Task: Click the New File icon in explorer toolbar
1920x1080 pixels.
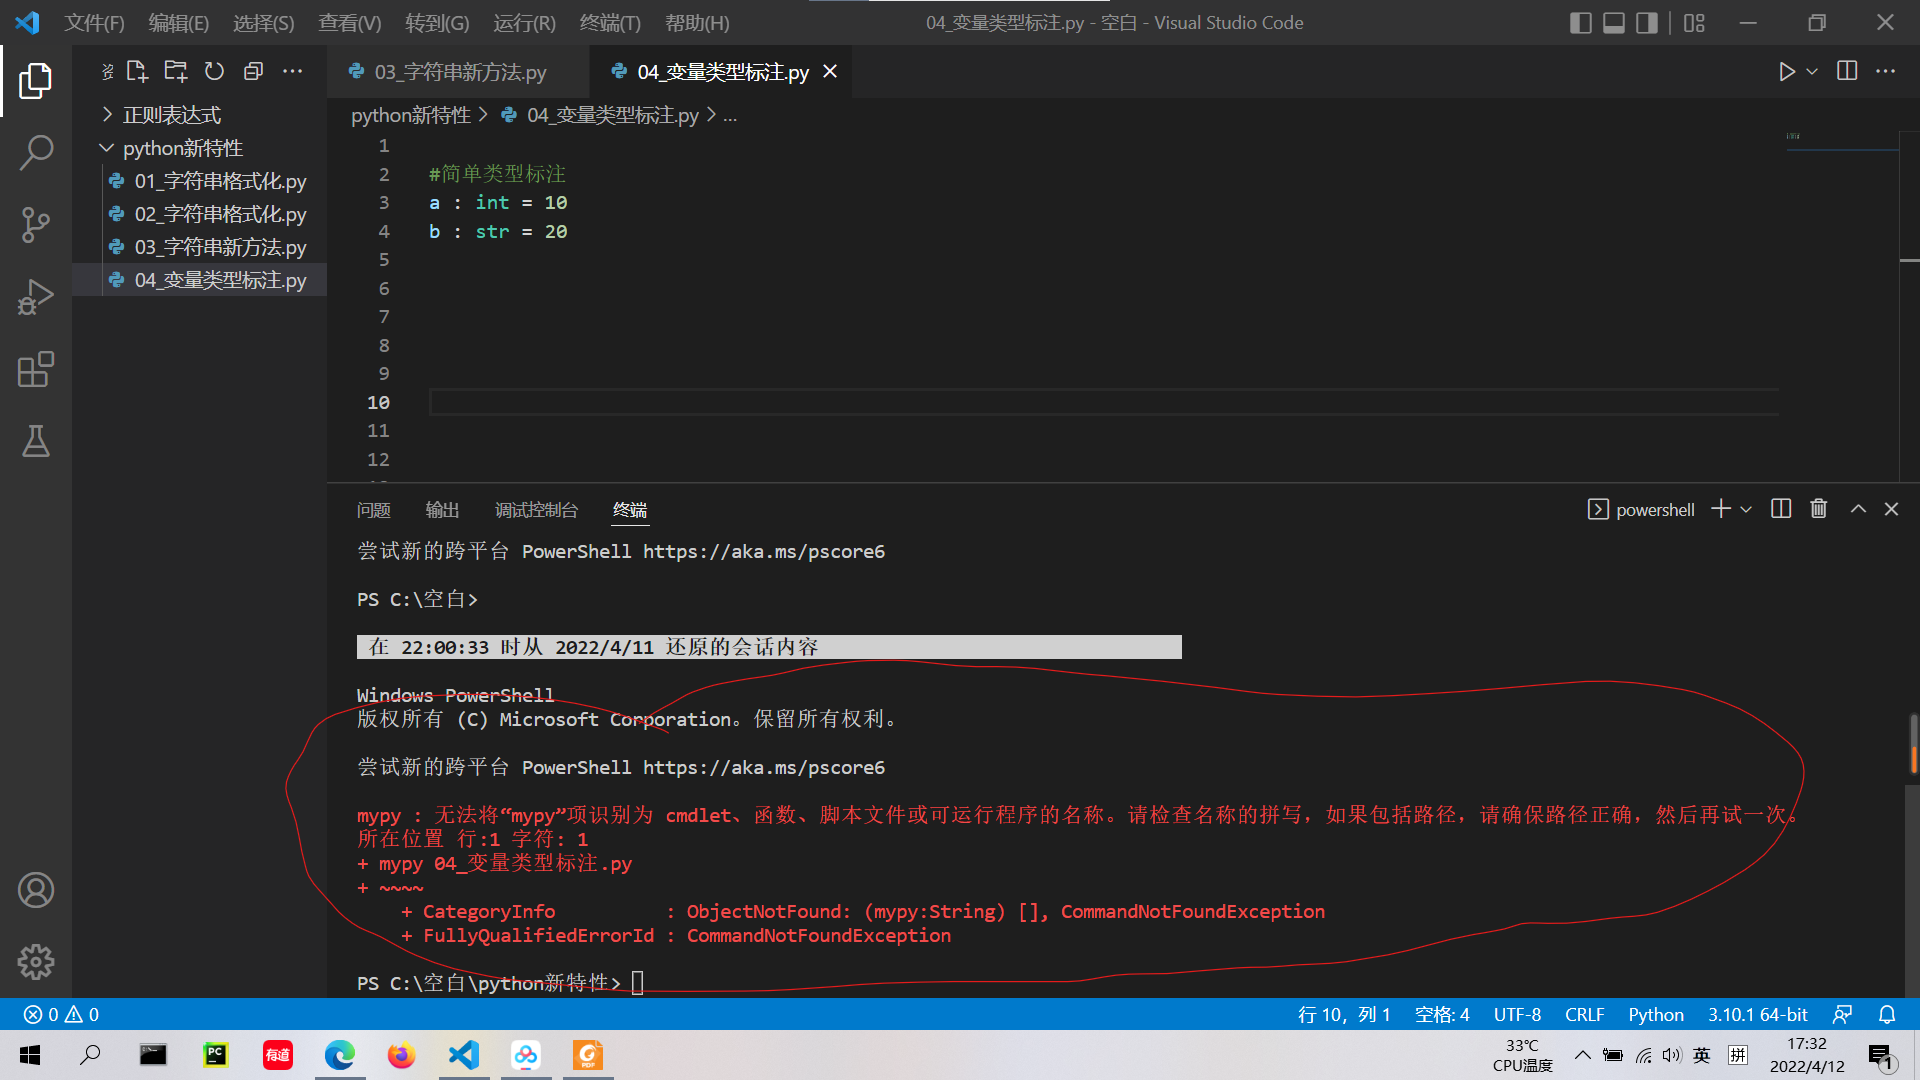Action: (x=137, y=71)
